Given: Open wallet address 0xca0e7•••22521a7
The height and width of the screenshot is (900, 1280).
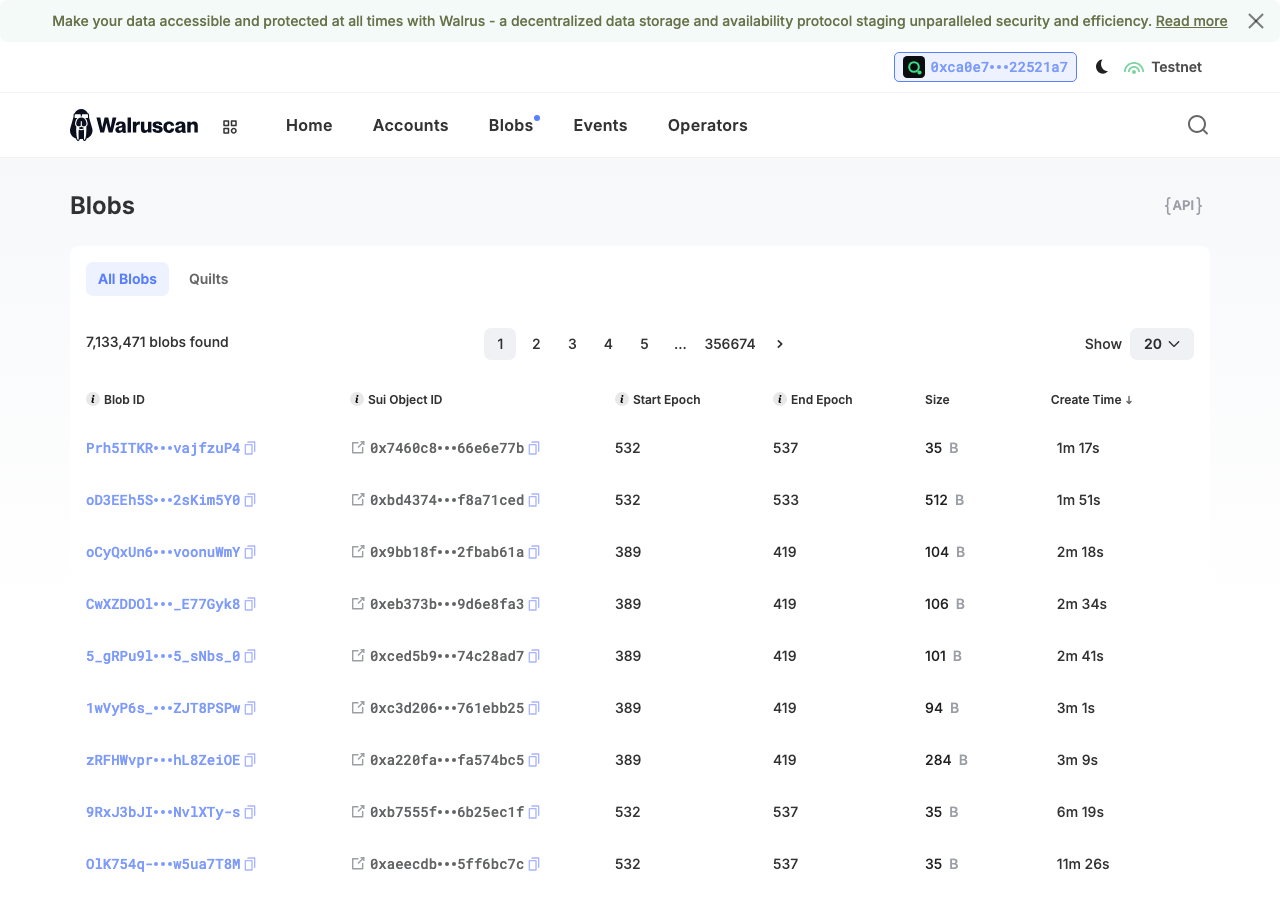Looking at the screenshot, I should tap(985, 67).
